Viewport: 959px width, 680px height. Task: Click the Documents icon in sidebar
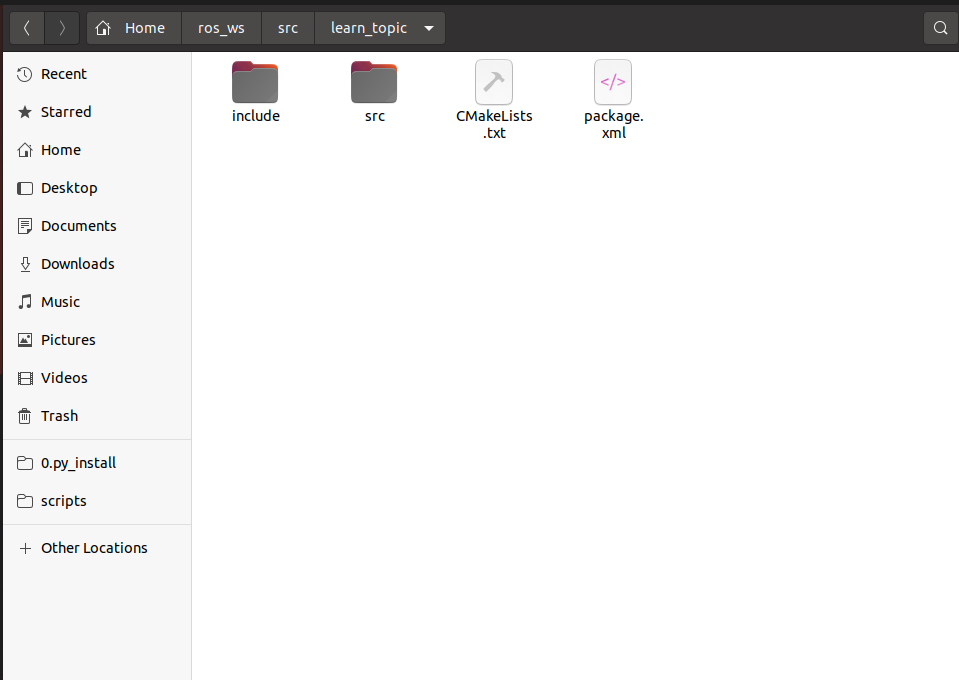(x=25, y=226)
